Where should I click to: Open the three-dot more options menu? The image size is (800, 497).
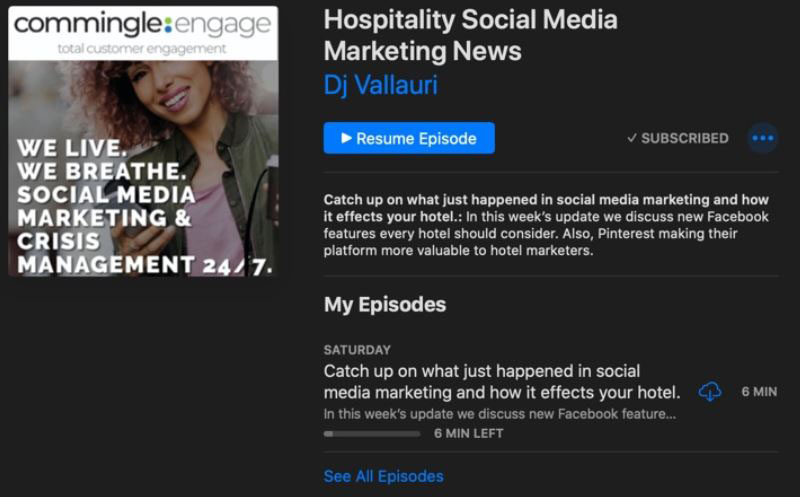pos(763,138)
